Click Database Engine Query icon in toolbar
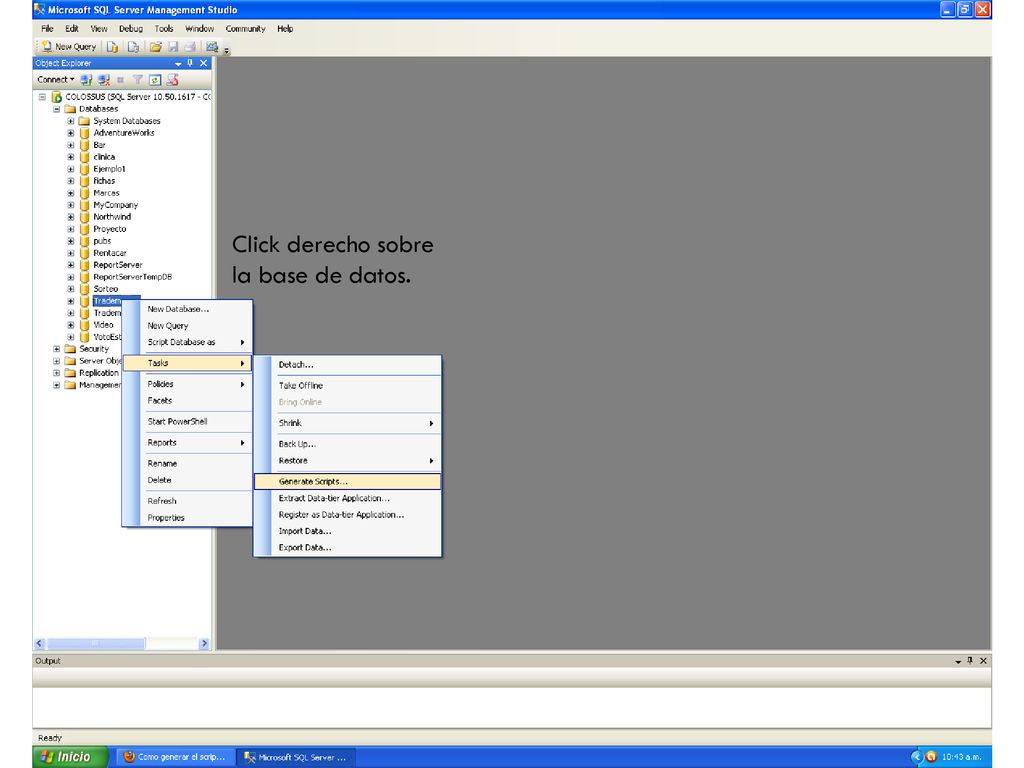The width and height of the screenshot is (1024, 768). (112, 47)
